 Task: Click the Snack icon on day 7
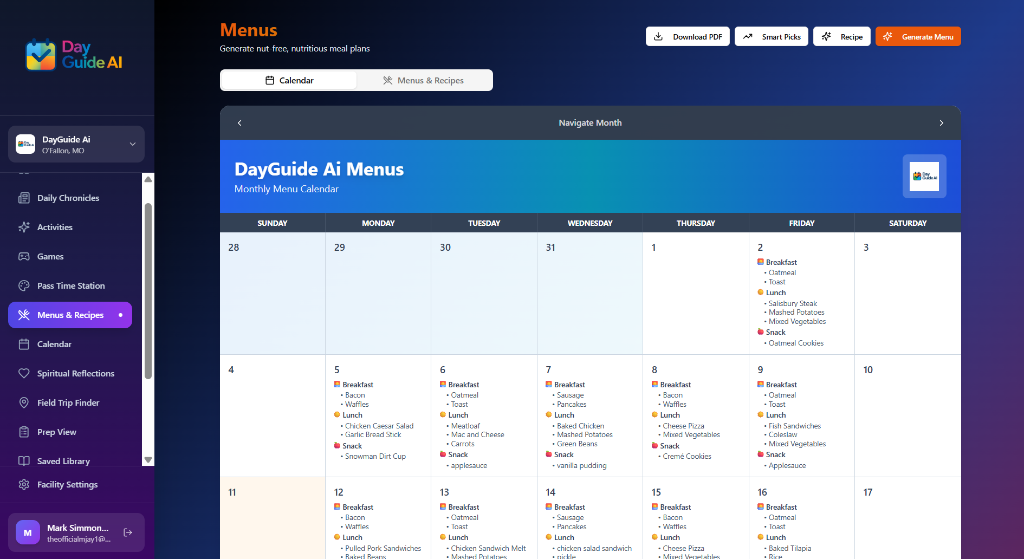tap(549, 455)
